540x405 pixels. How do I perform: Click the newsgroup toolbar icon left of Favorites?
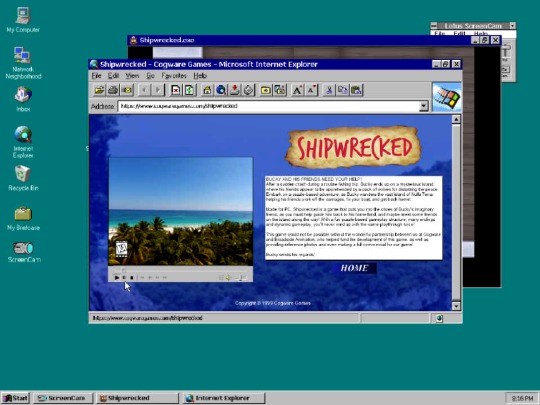tap(248, 90)
